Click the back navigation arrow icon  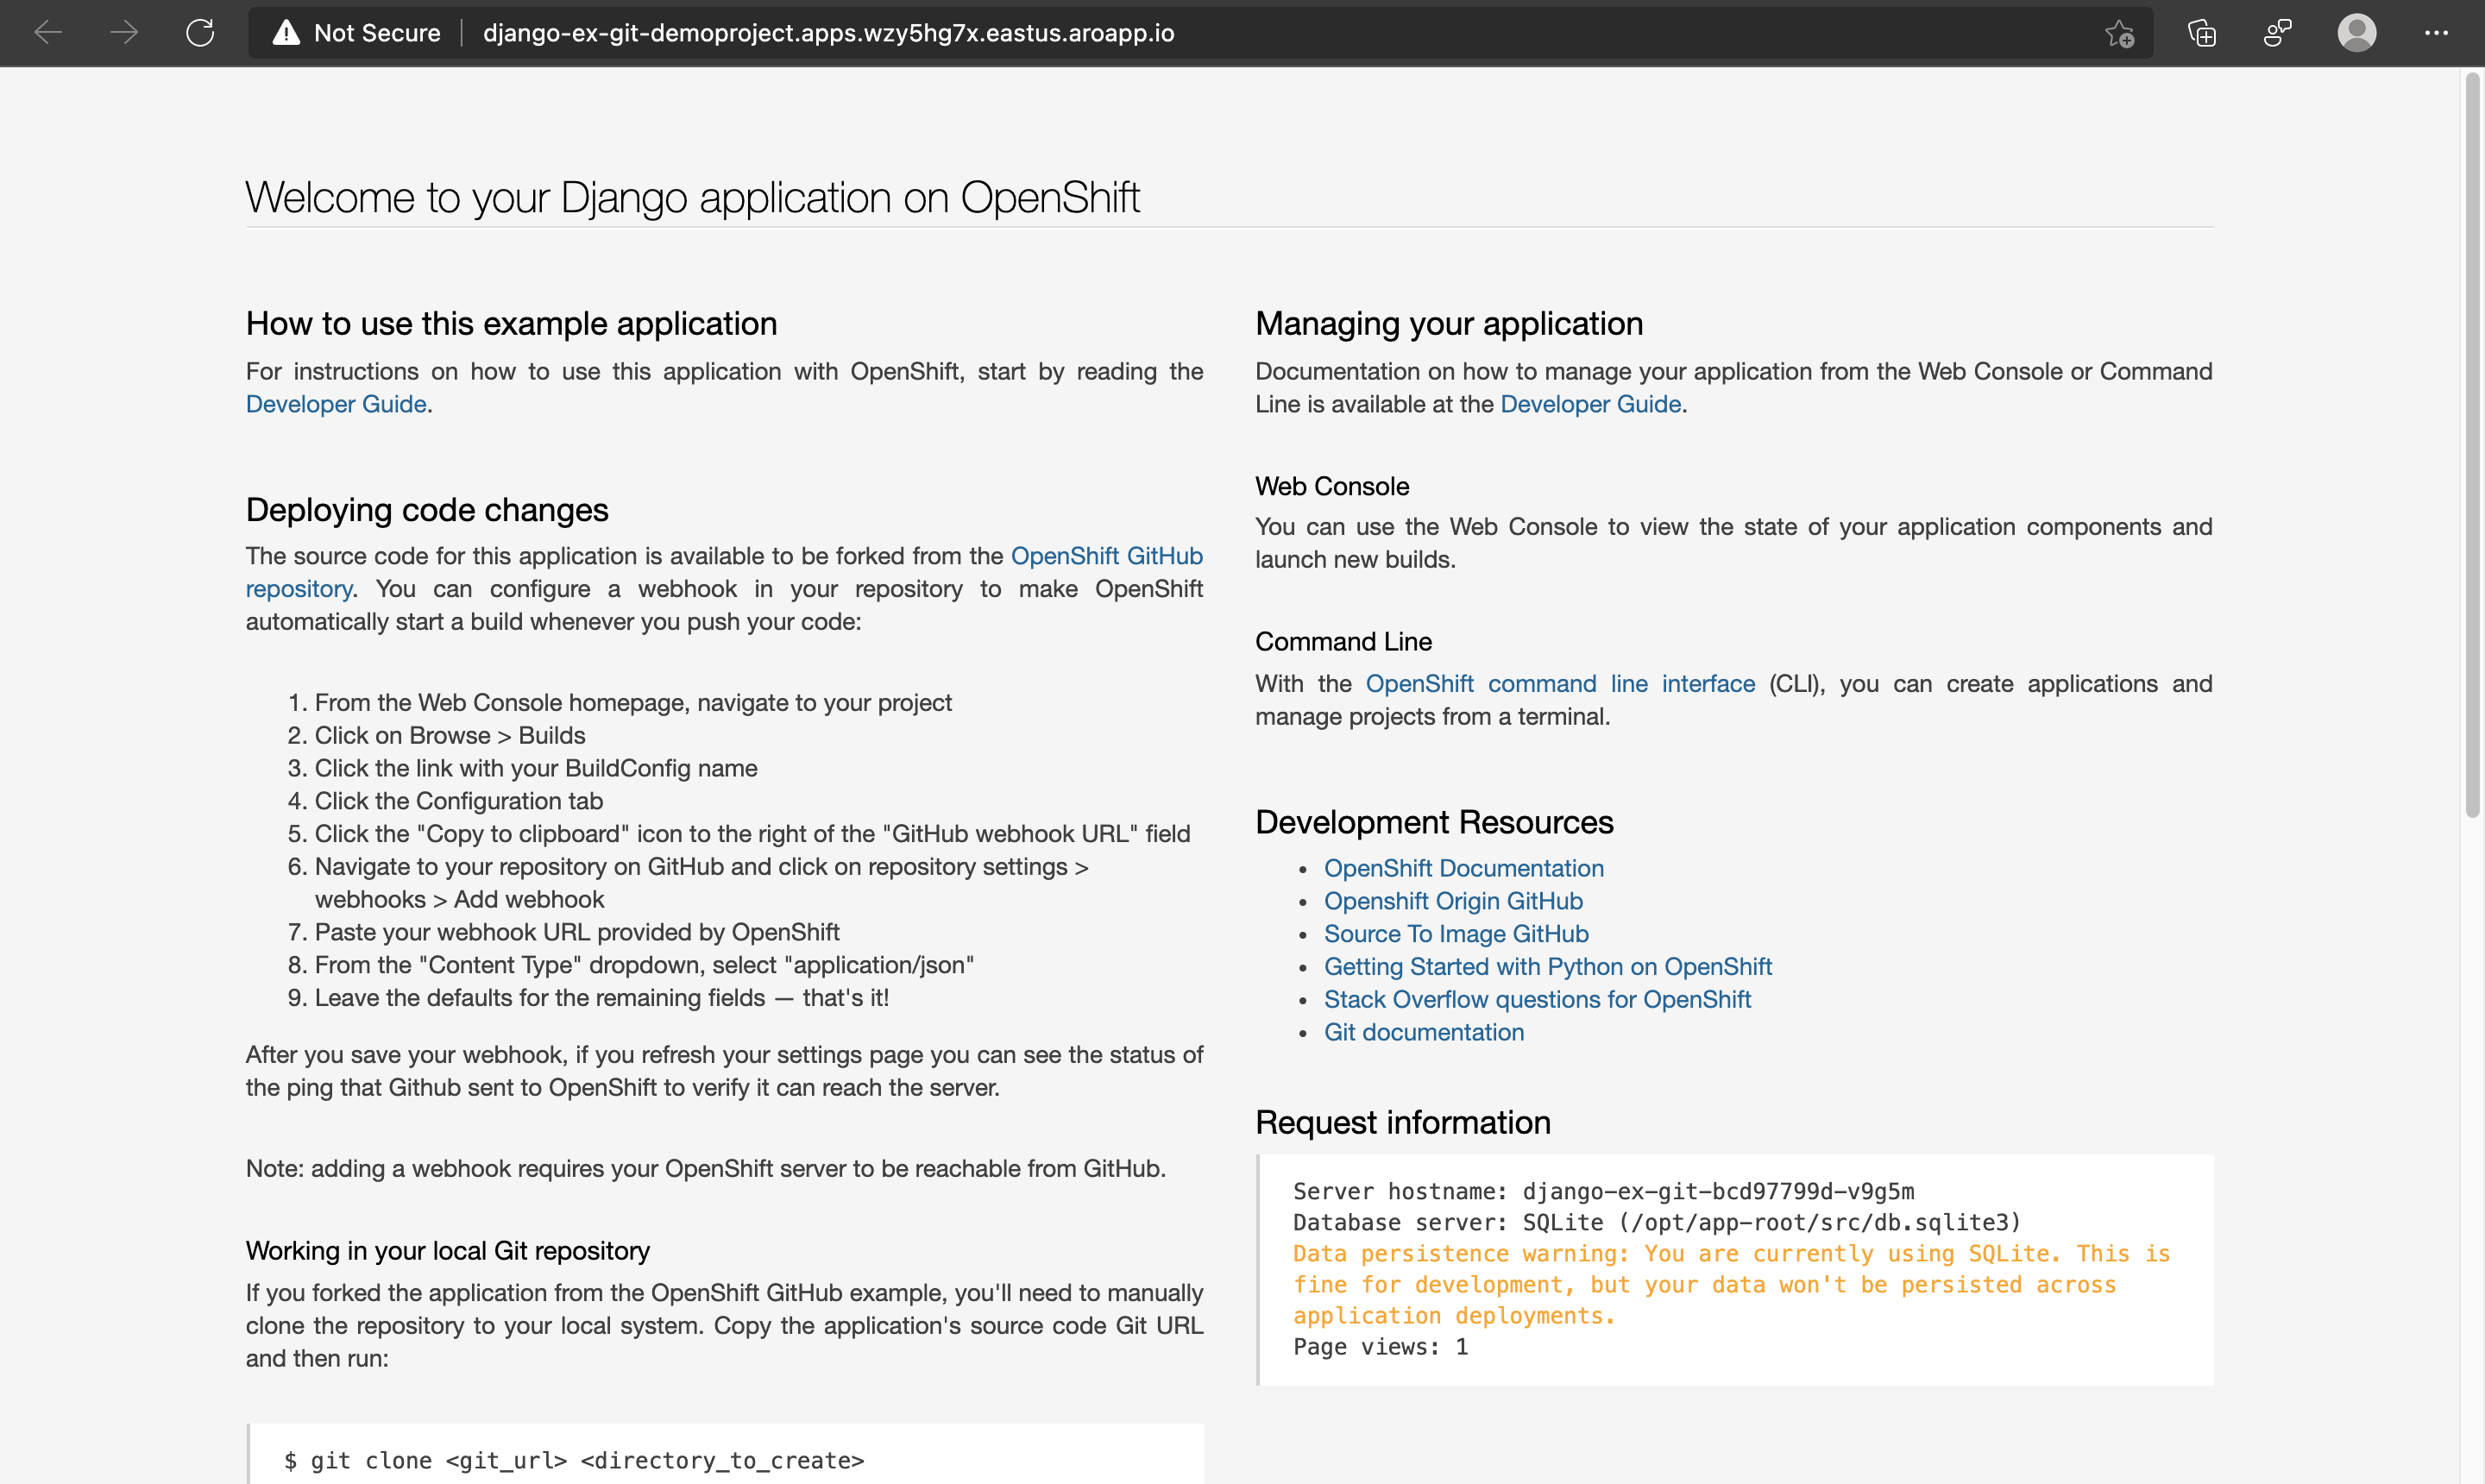tap(47, 32)
